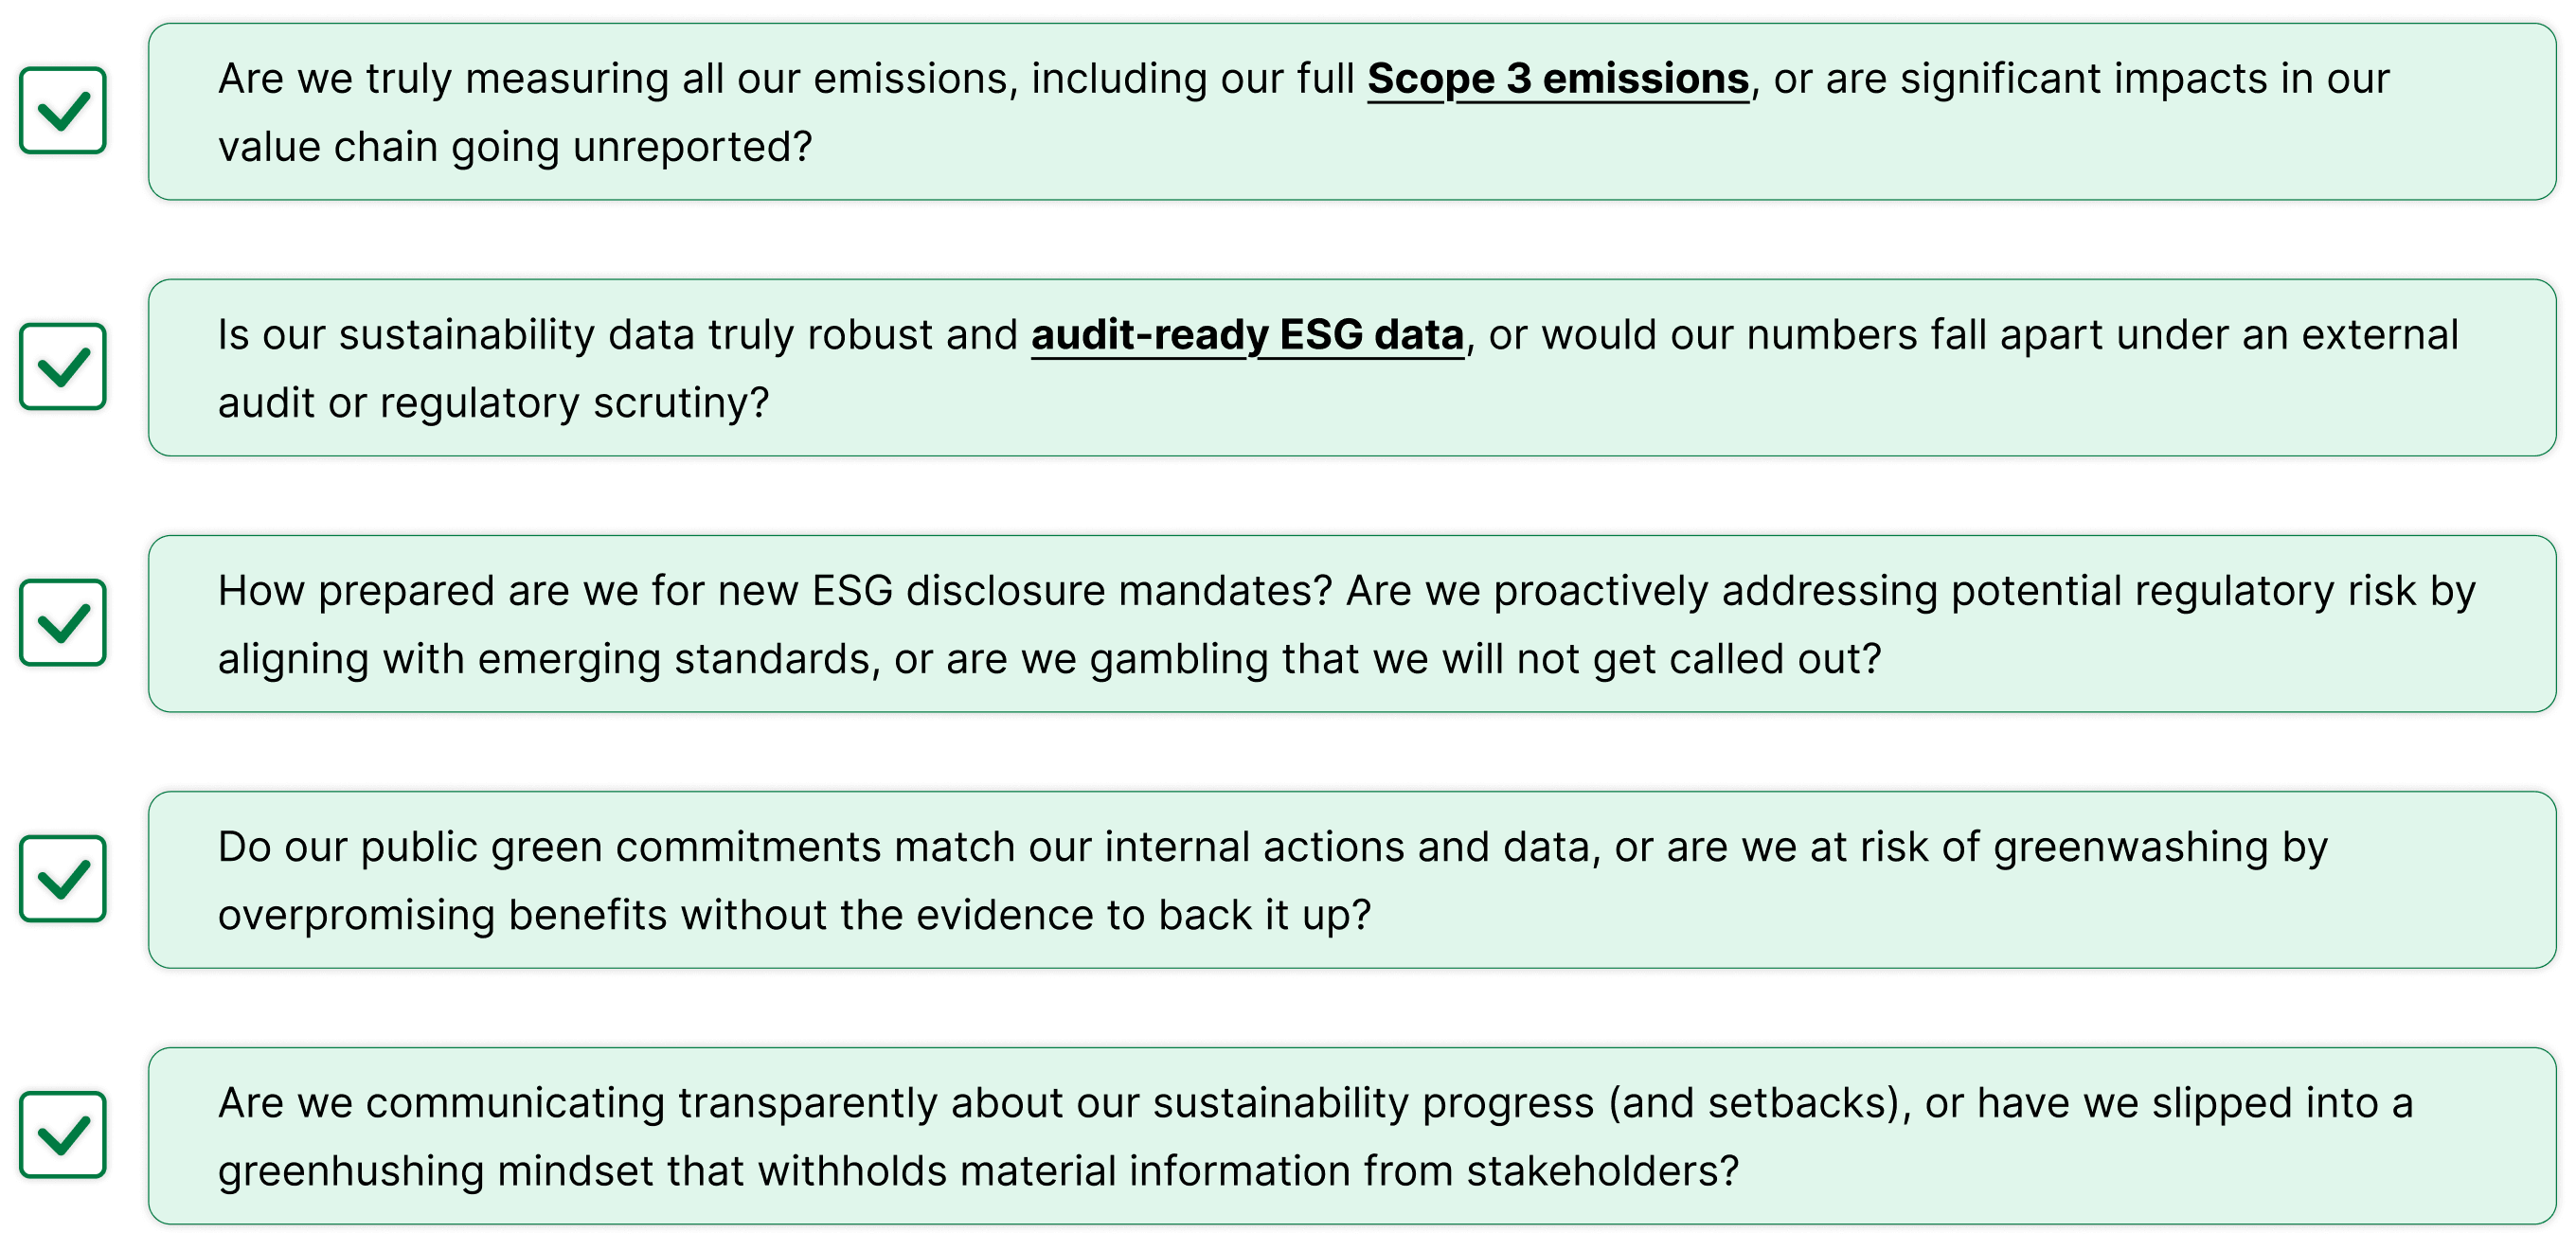Select the card on communicating transparently with stakeholders

coord(1352,1136)
